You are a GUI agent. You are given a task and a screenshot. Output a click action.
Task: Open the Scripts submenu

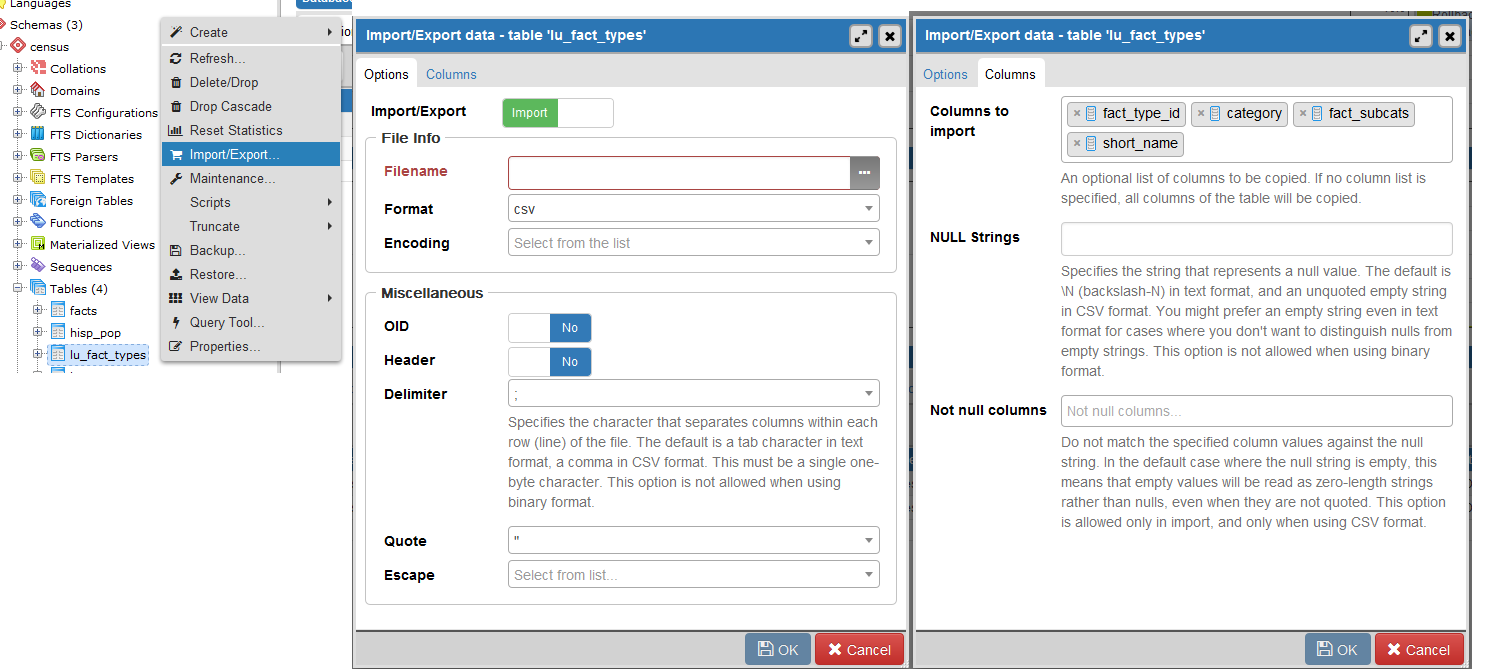point(251,202)
